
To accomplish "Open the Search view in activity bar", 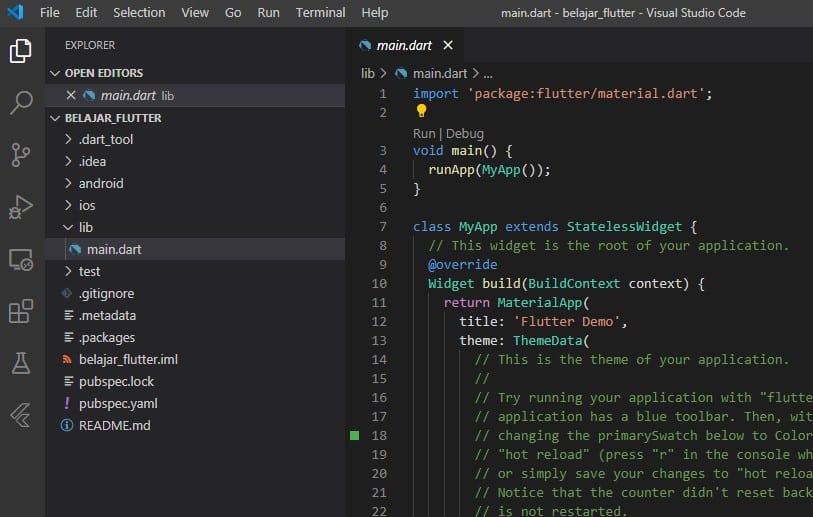I will pos(21,103).
